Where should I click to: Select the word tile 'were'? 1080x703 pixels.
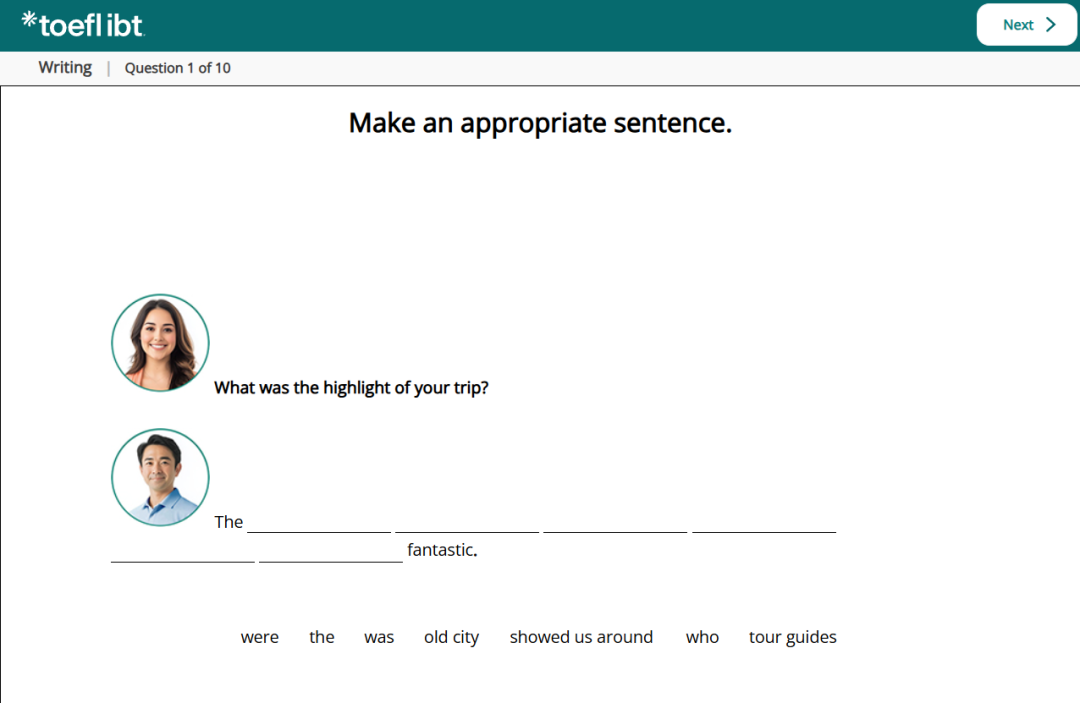pyautogui.click(x=260, y=637)
